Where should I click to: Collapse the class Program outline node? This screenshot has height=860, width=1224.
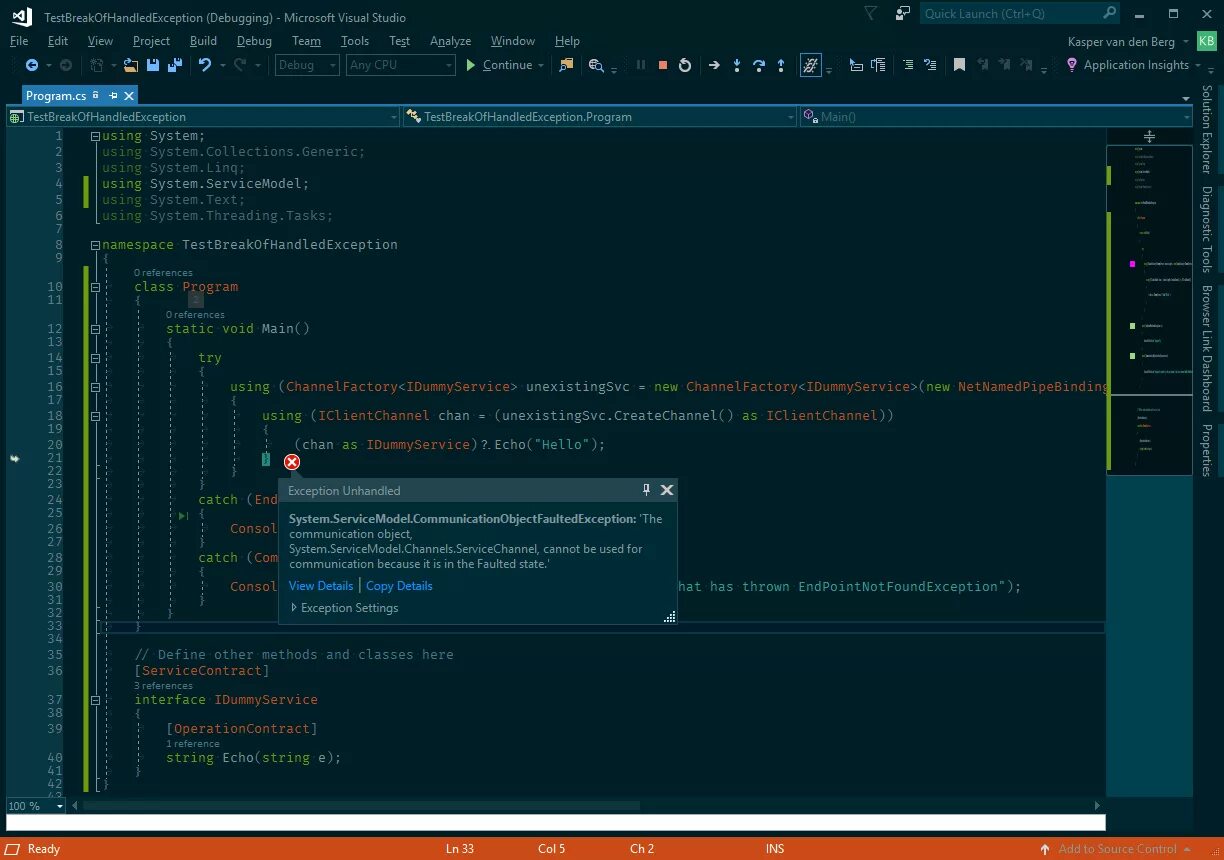(95, 287)
